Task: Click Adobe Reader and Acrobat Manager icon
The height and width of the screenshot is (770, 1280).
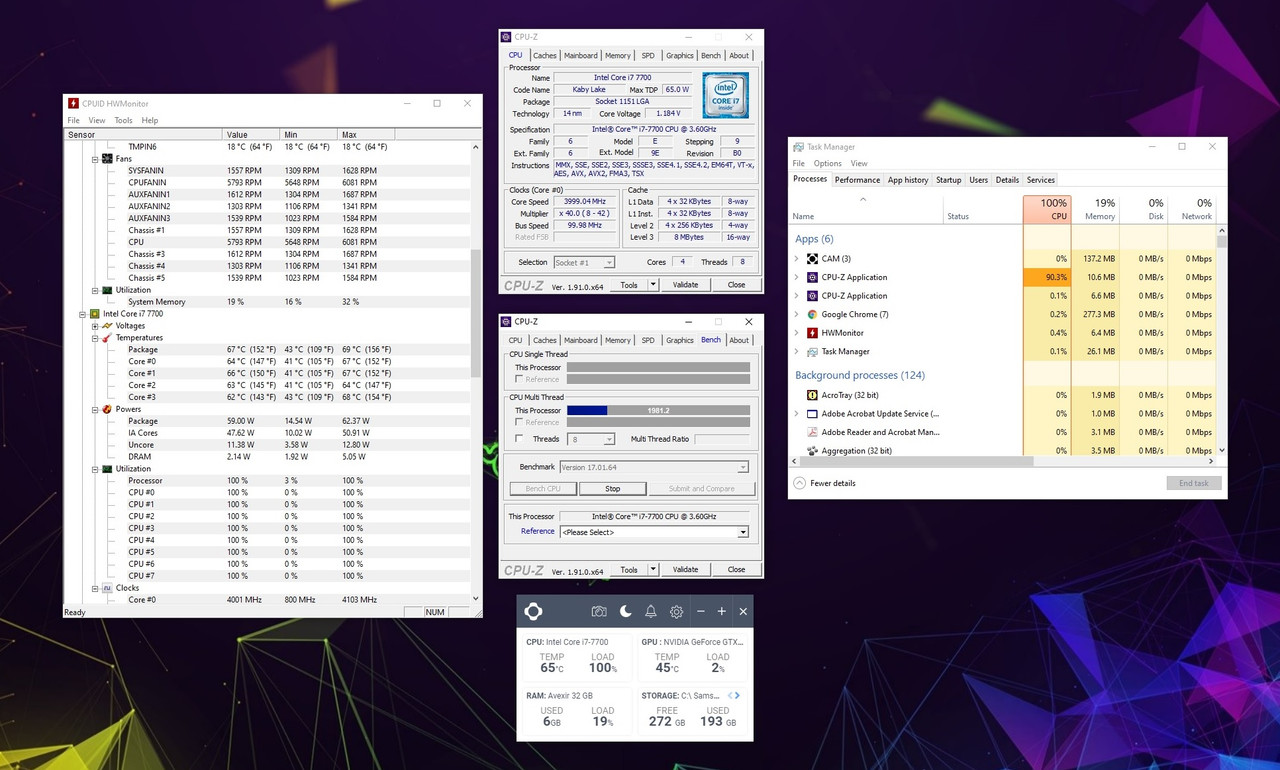Action: 813,432
